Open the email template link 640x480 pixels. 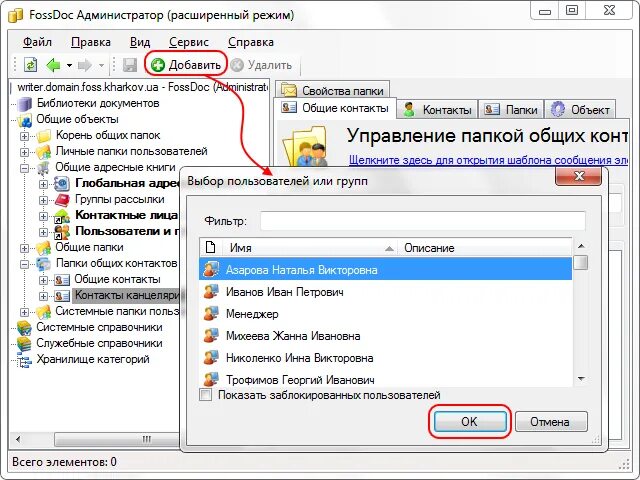[x=488, y=160]
